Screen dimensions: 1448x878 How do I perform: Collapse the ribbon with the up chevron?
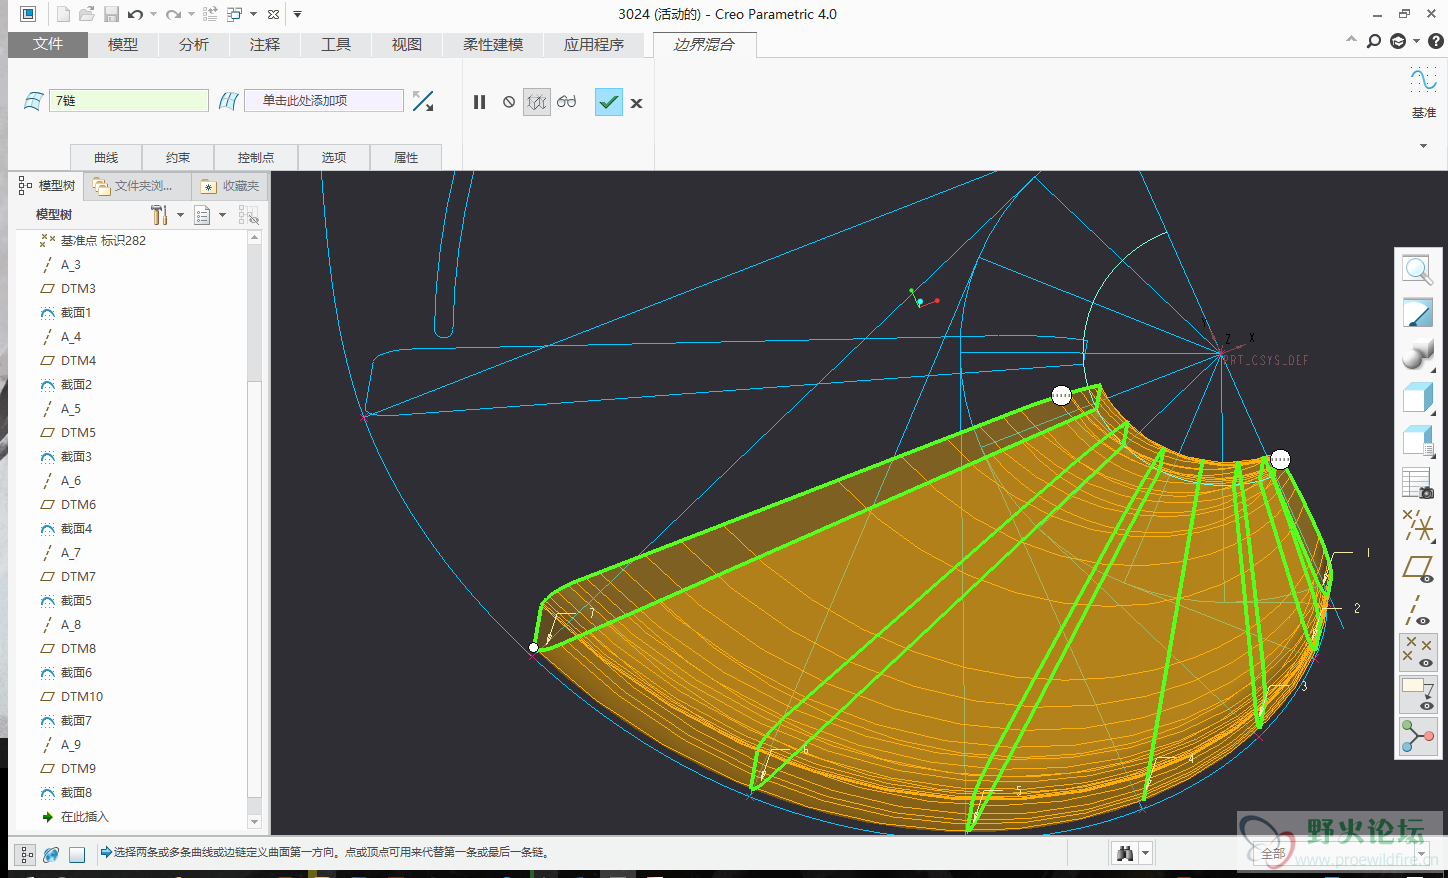tap(1351, 40)
